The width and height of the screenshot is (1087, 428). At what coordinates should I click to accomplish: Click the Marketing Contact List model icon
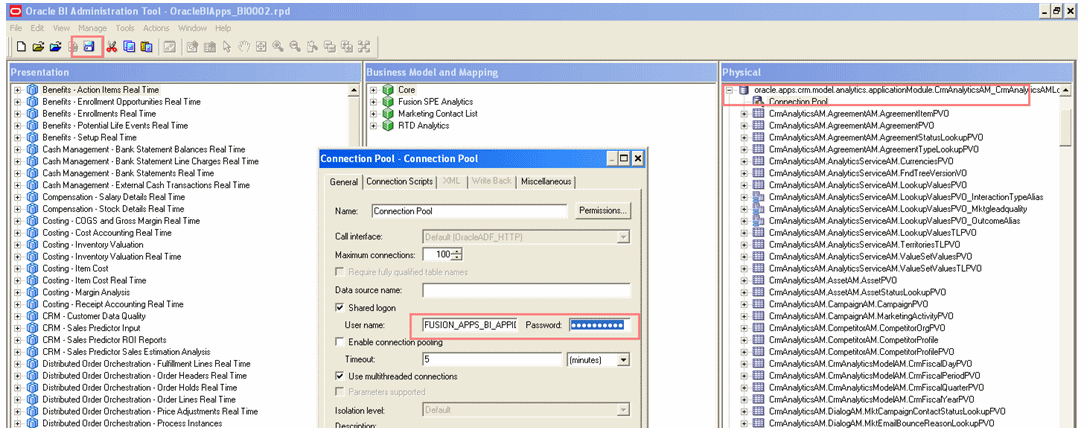(388, 114)
